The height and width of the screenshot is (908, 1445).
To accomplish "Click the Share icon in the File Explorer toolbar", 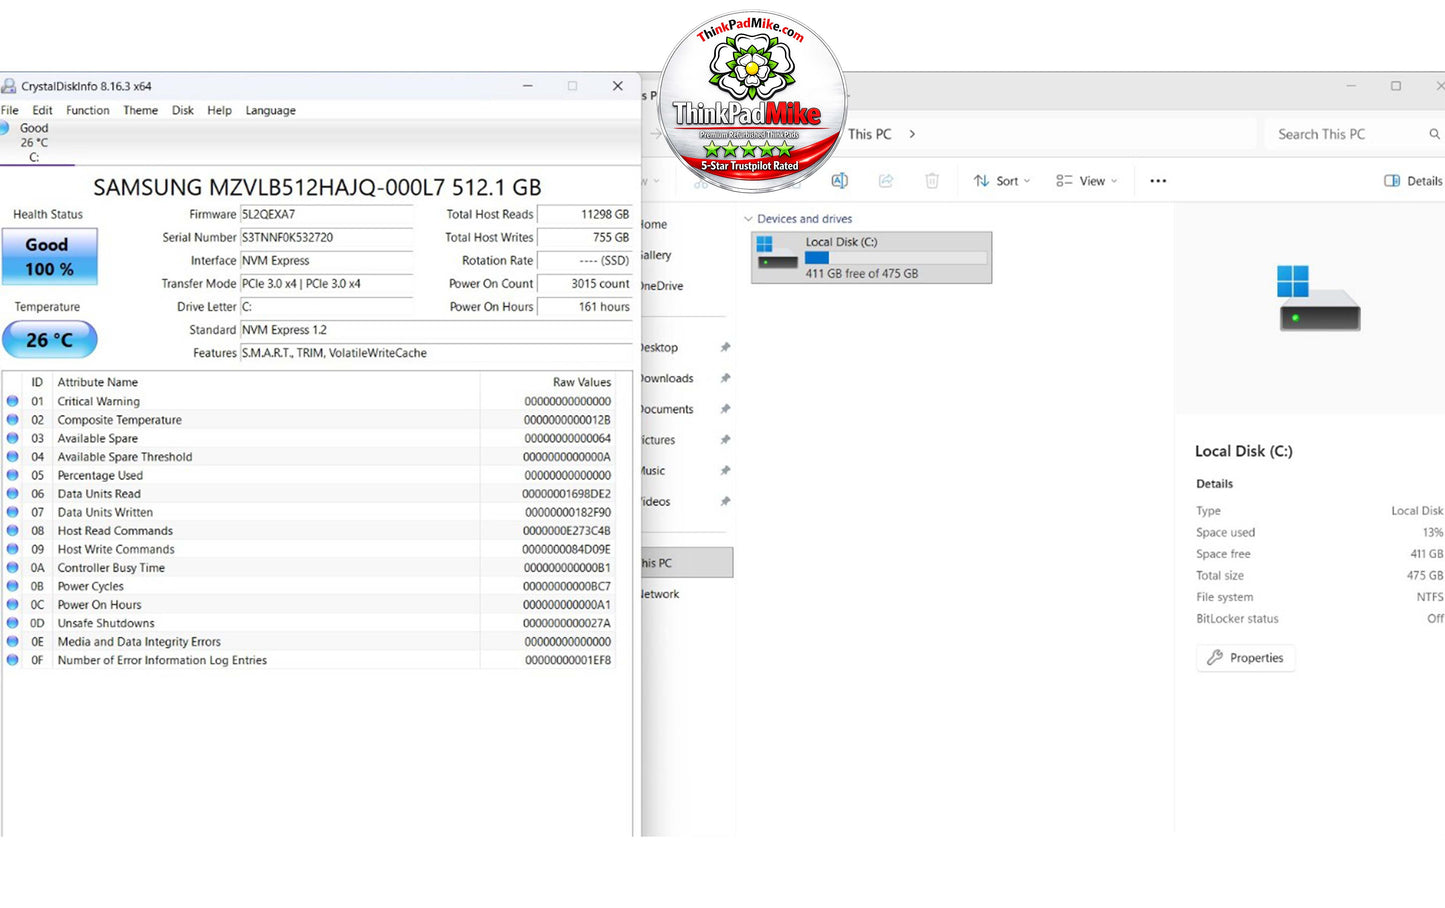I will click(x=886, y=181).
